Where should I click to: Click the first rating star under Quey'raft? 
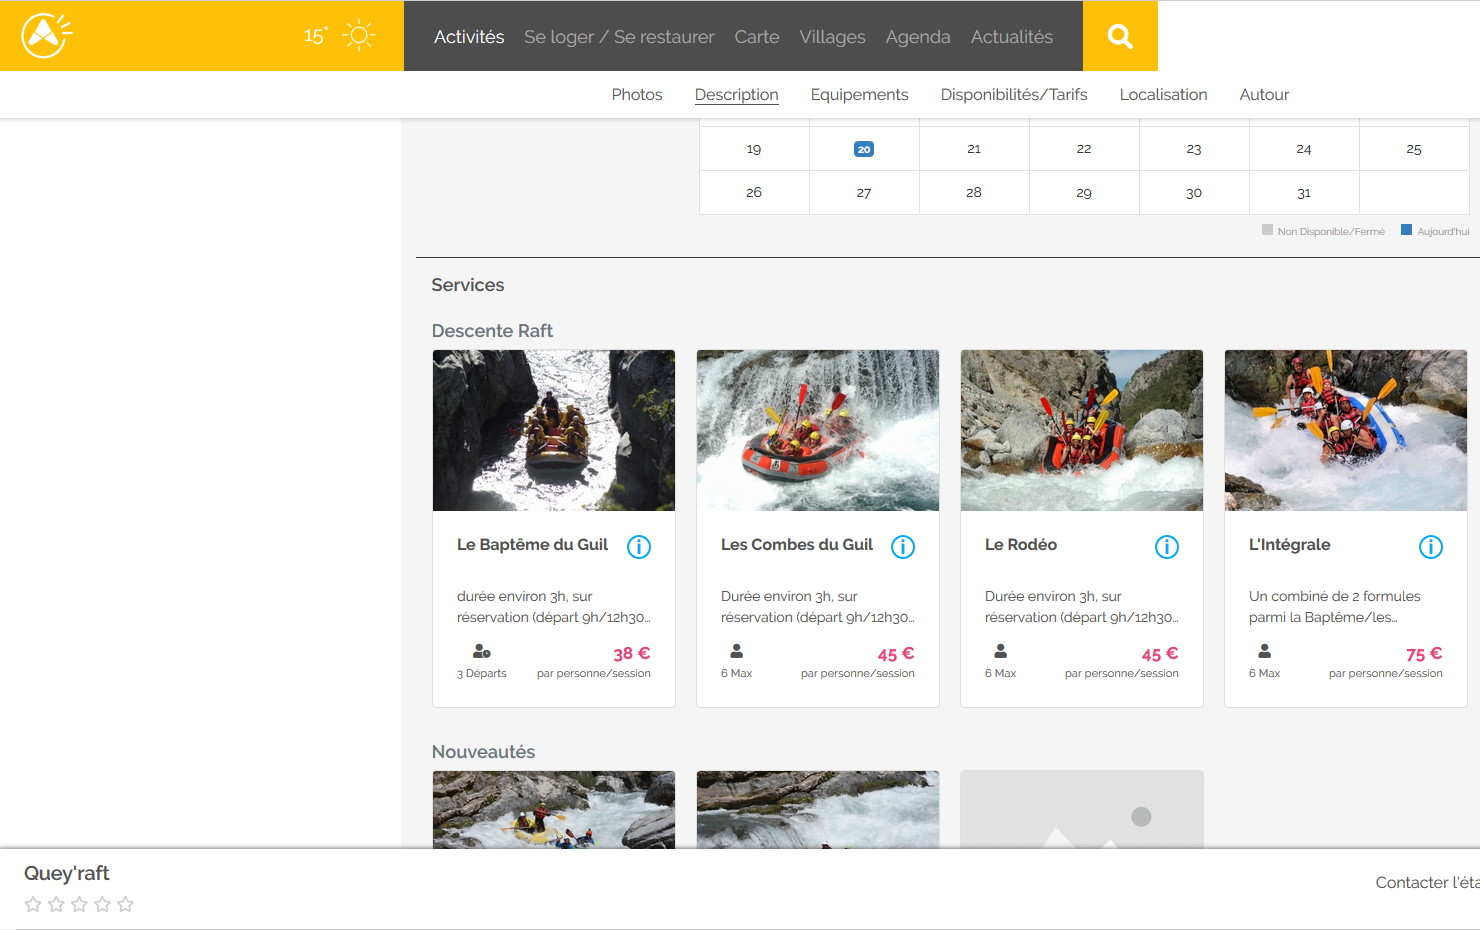click(33, 904)
